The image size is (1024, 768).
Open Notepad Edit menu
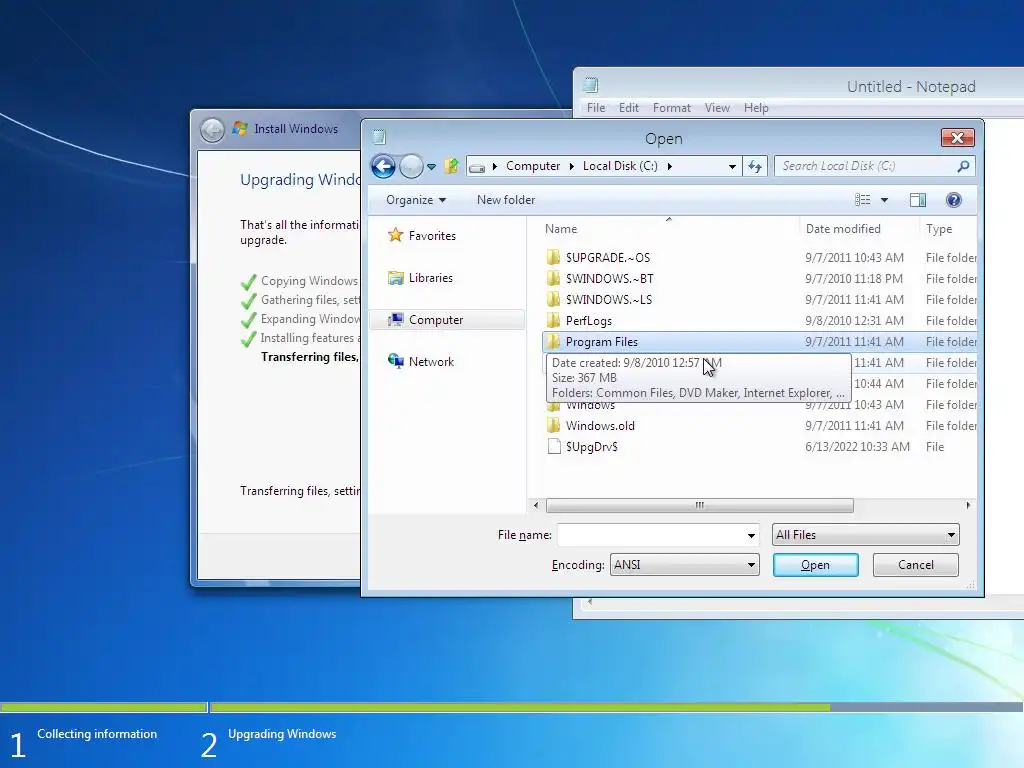629,108
